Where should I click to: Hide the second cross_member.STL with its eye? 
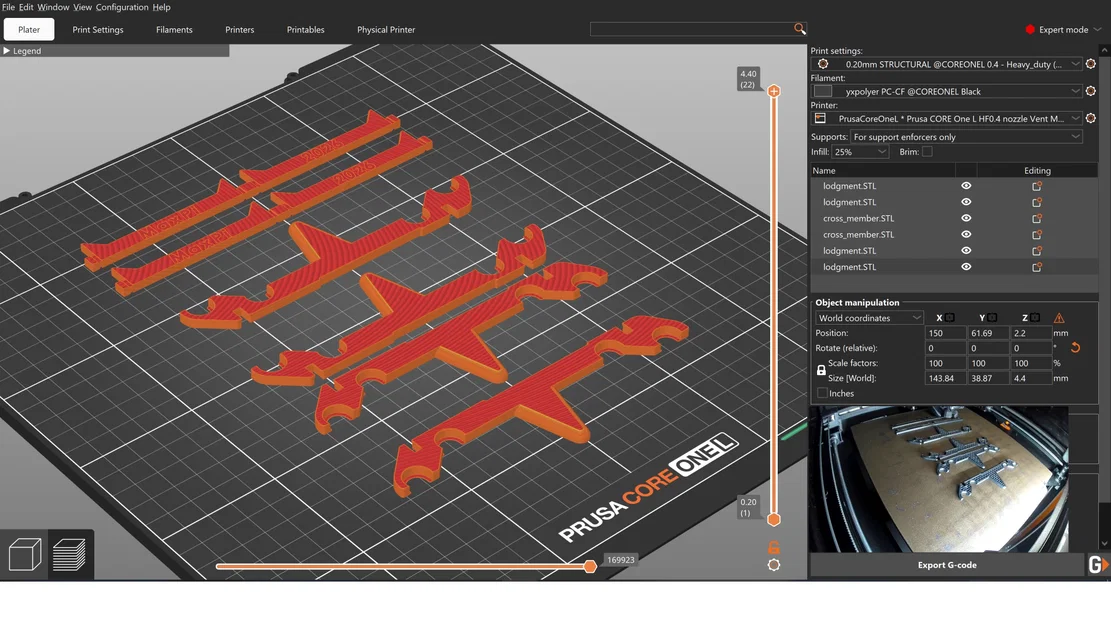(966, 235)
